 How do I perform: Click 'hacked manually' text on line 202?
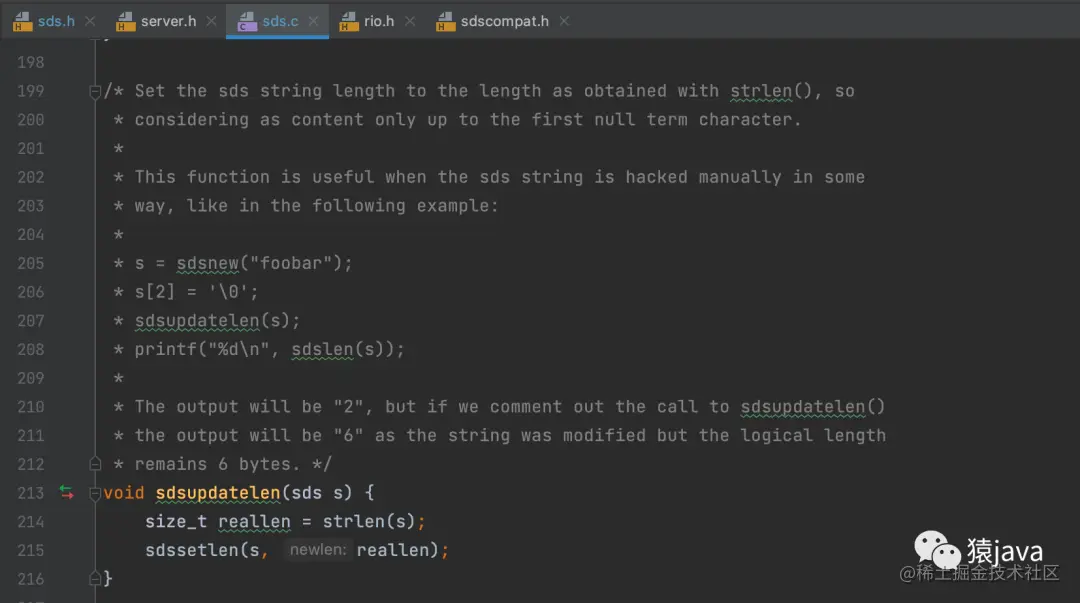click(x=703, y=177)
